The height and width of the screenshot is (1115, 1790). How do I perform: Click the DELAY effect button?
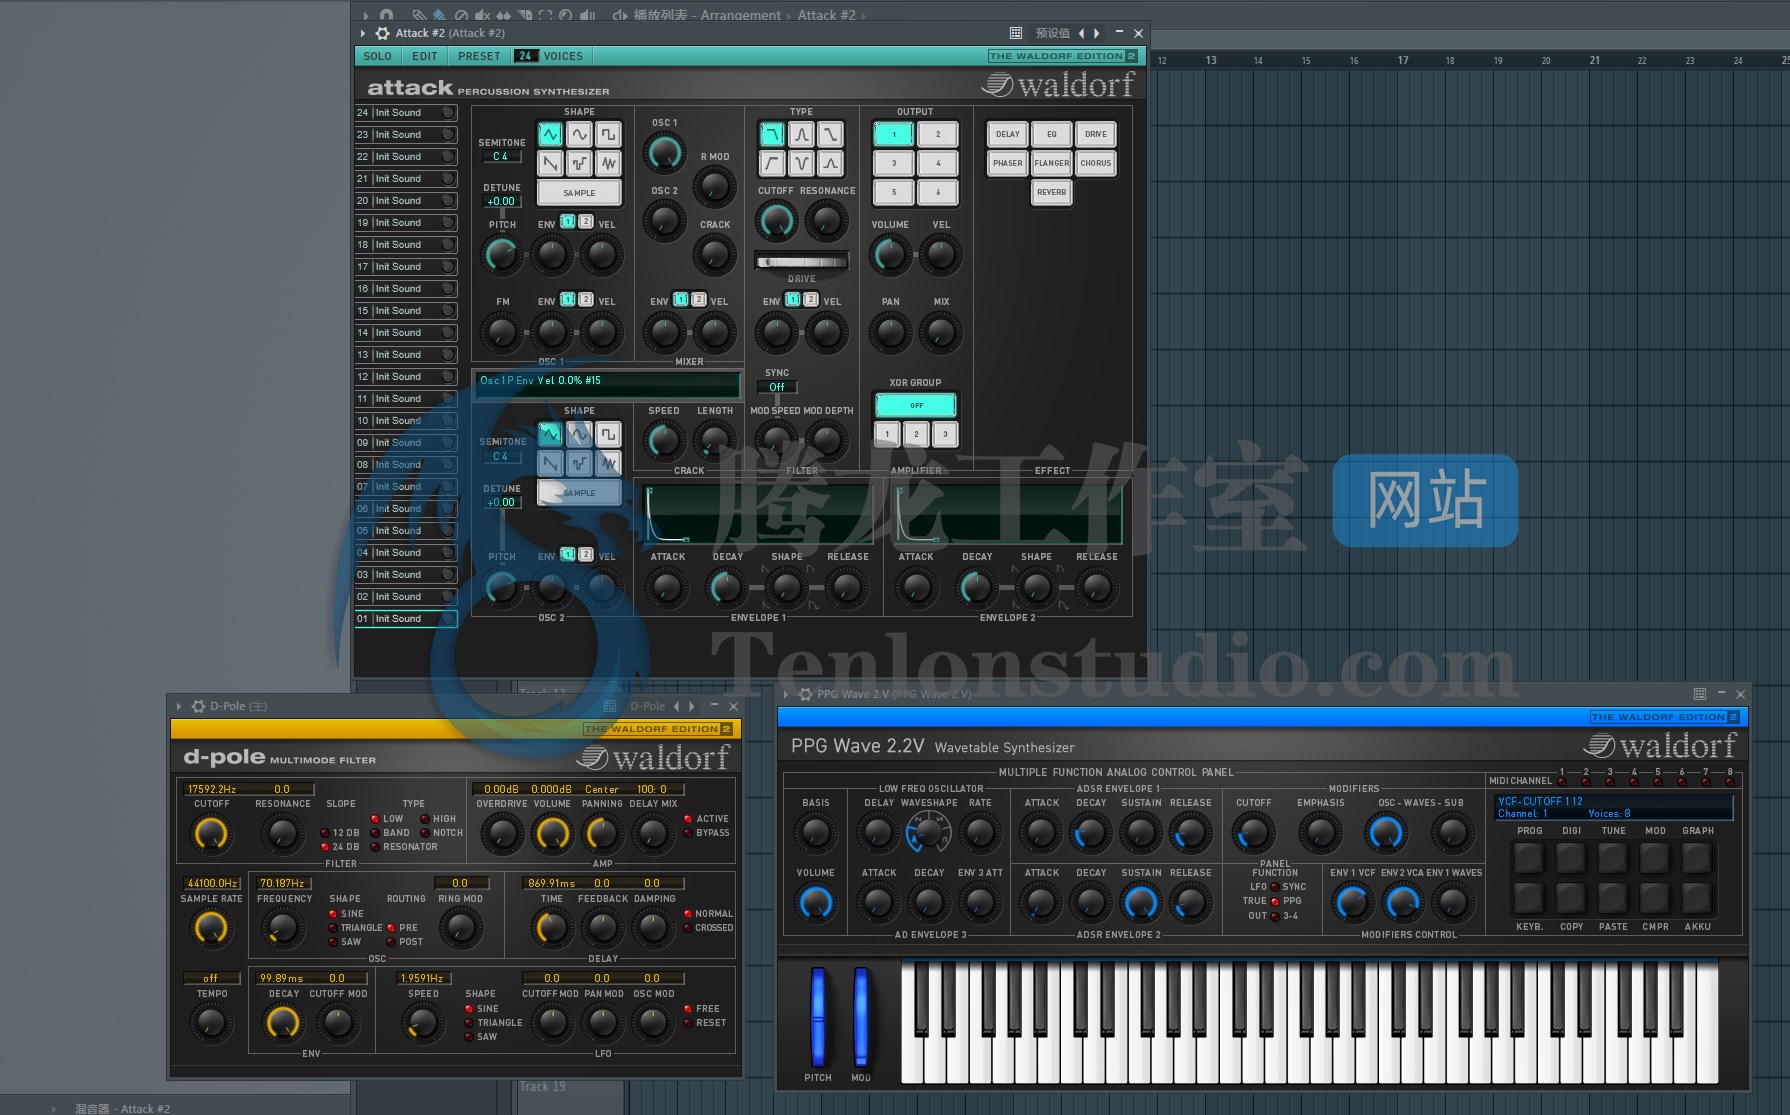coord(1008,134)
